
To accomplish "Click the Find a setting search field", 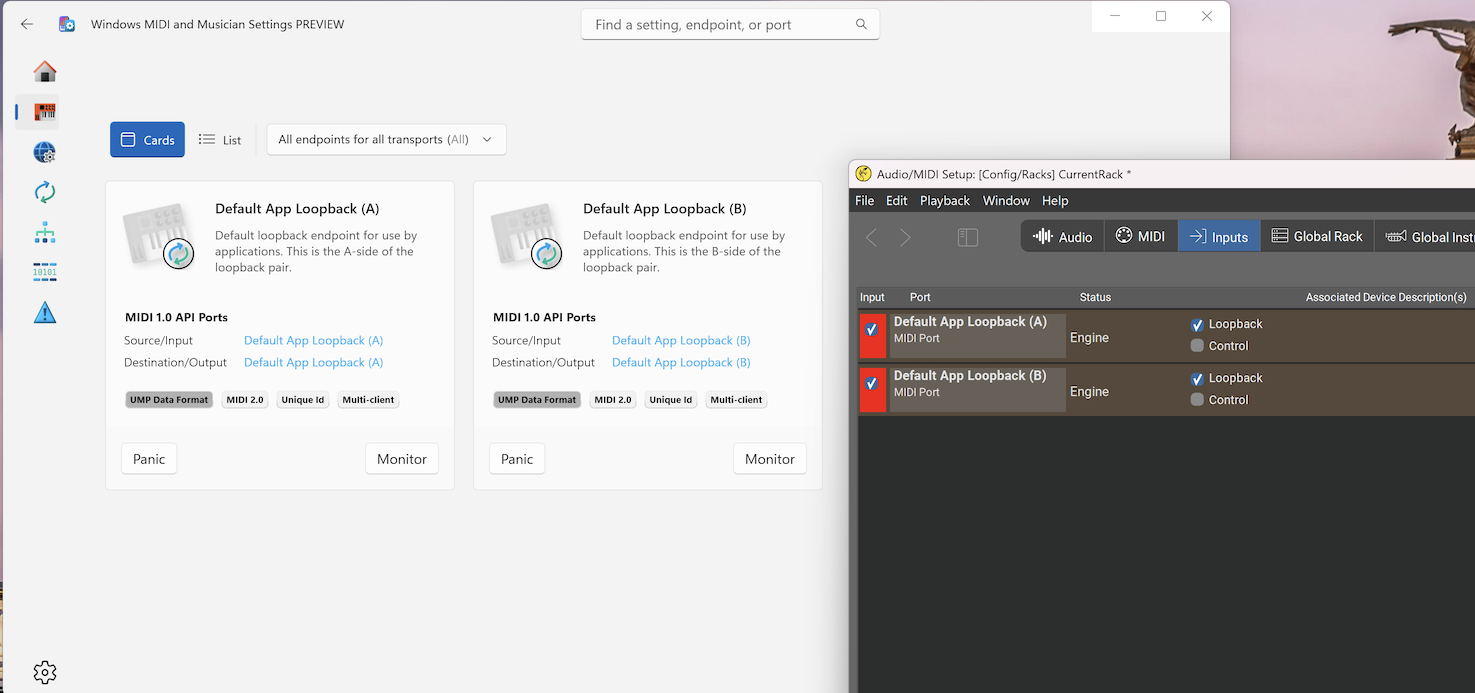I will (x=720, y=24).
